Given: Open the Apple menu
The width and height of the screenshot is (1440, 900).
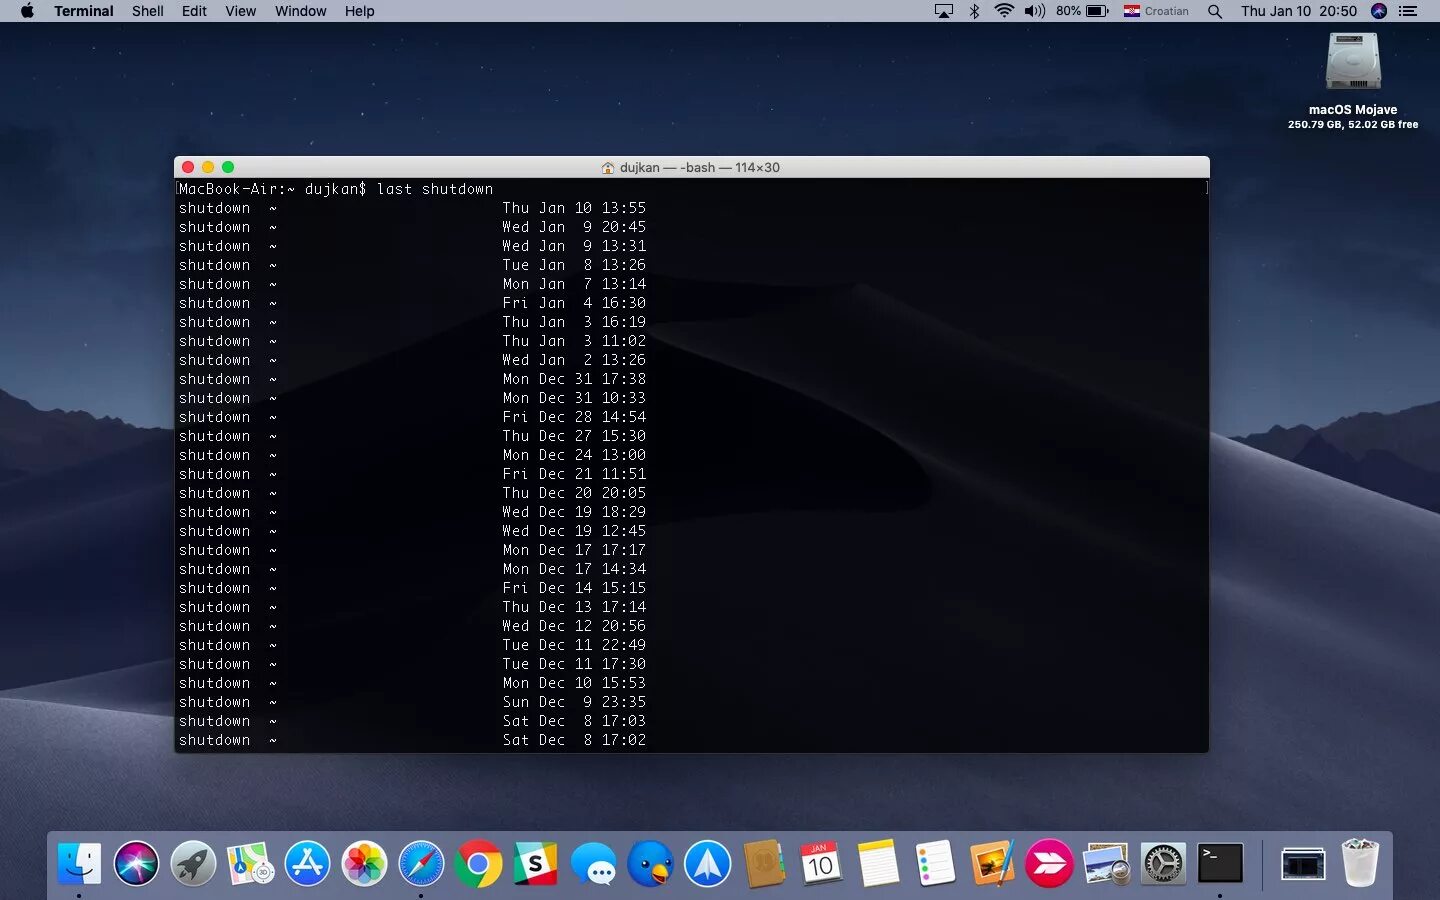Looking at the screenshot, I should click(27, 11).
